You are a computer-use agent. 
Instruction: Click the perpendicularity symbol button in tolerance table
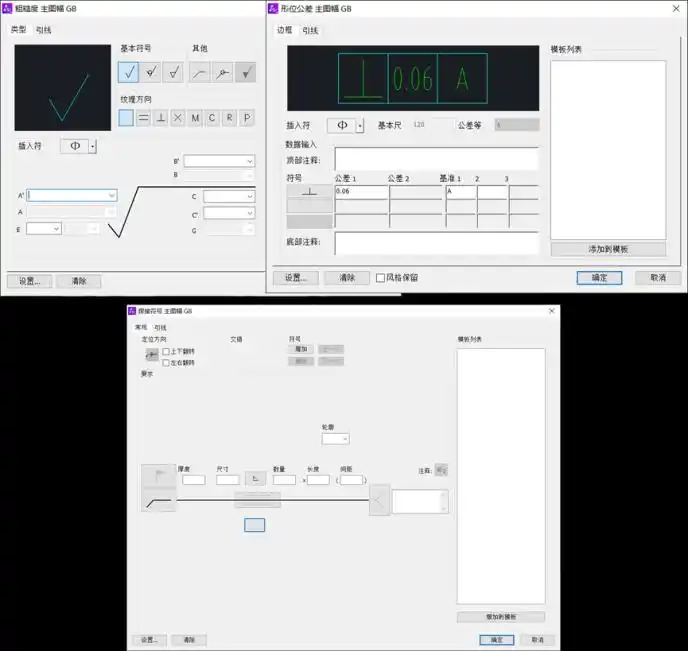(309, 191)
